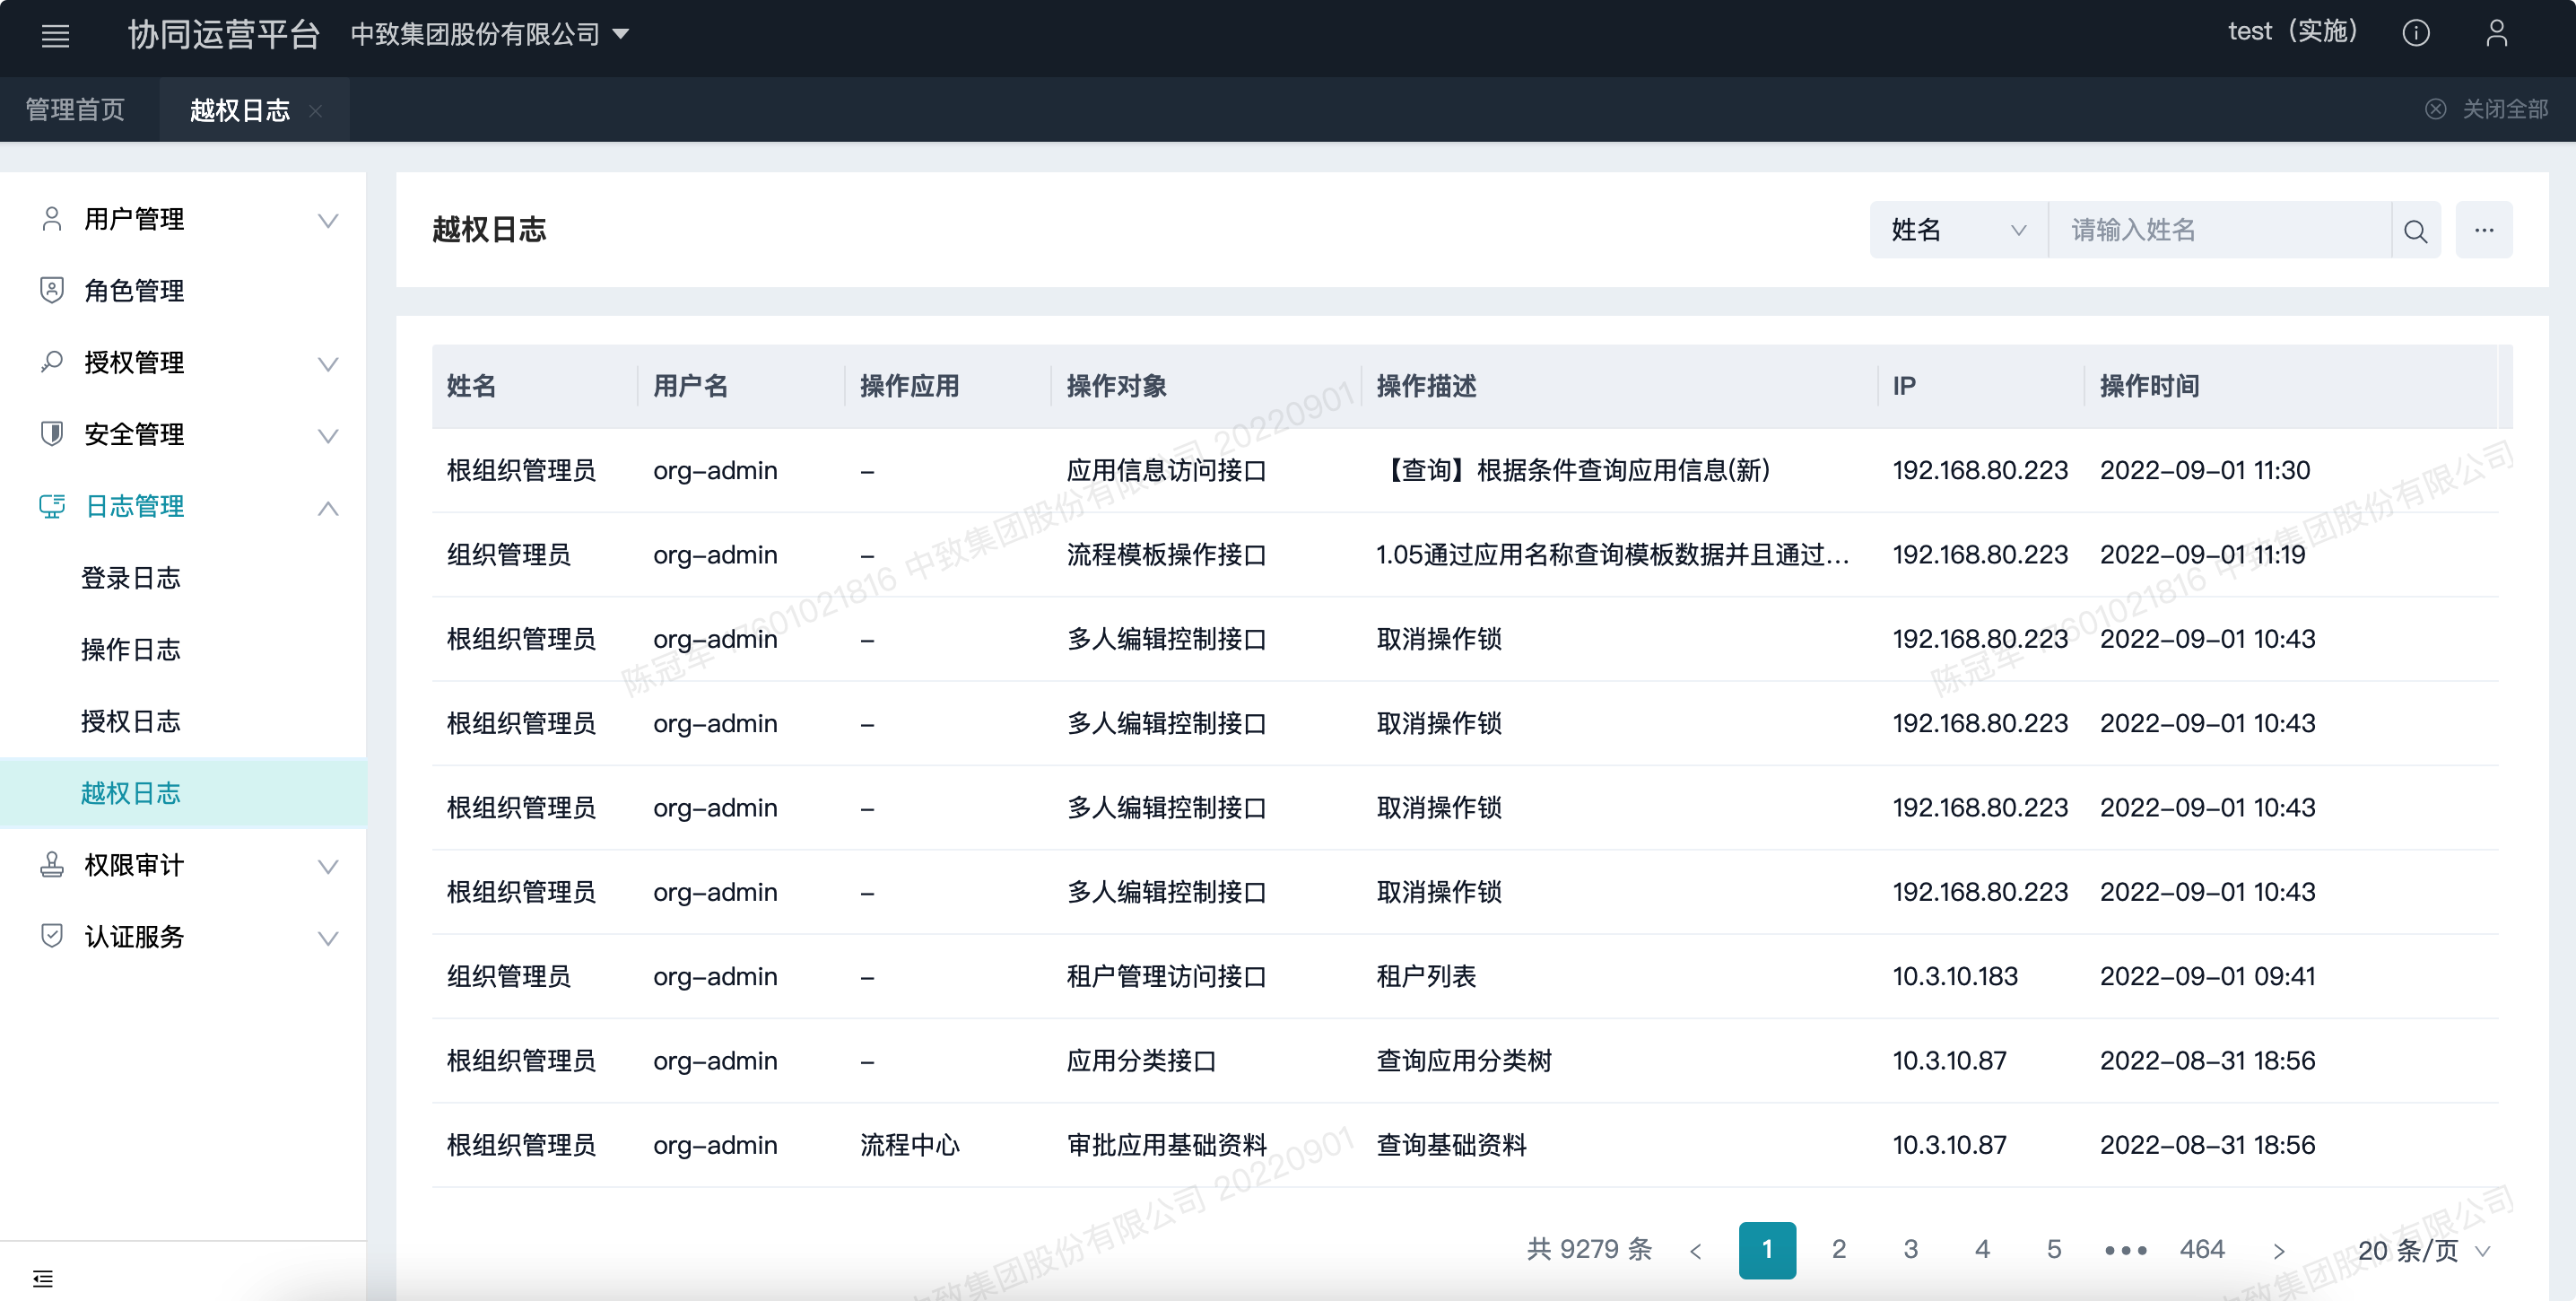Click the 关闭全部 button
Viewport: 2576px width, 1301px height.
[2486, 109]
